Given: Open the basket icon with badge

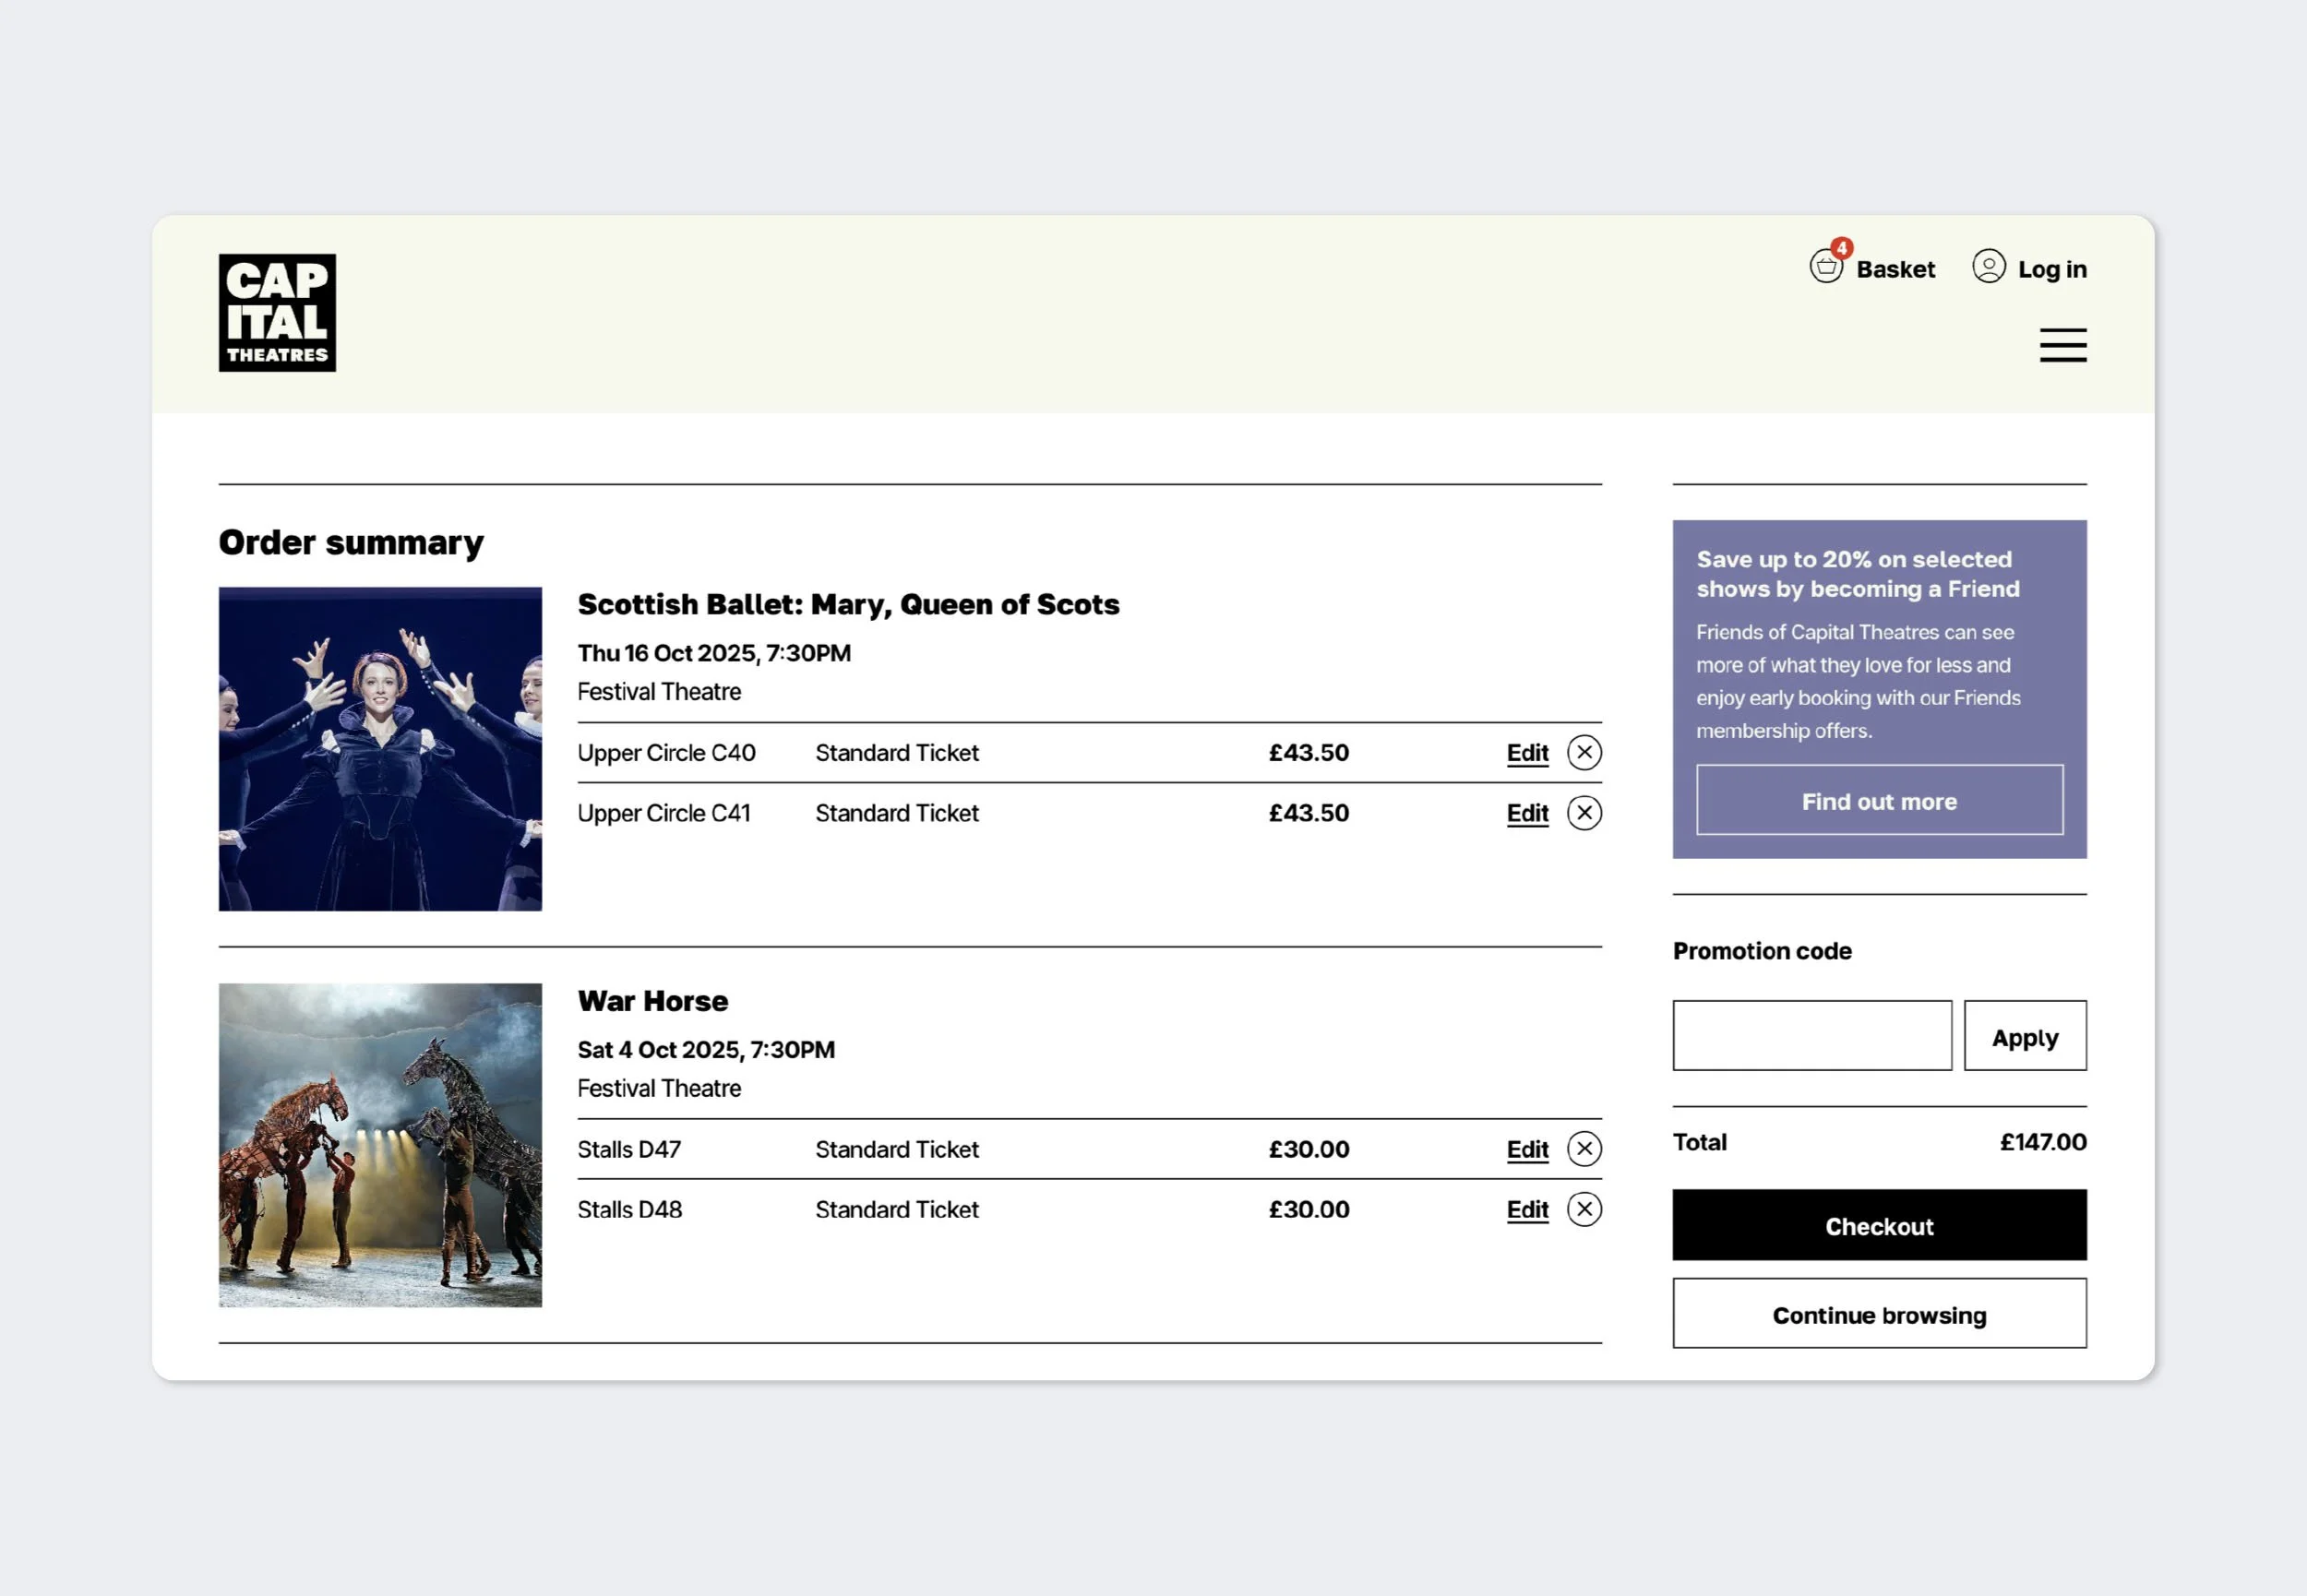Looking at the screenshot, I should (1826, 267).
